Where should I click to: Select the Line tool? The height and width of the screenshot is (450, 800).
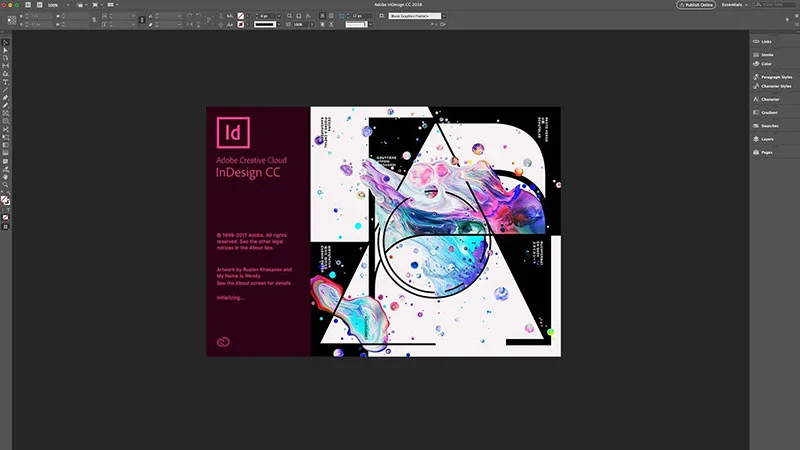click(x=6, y=89)
